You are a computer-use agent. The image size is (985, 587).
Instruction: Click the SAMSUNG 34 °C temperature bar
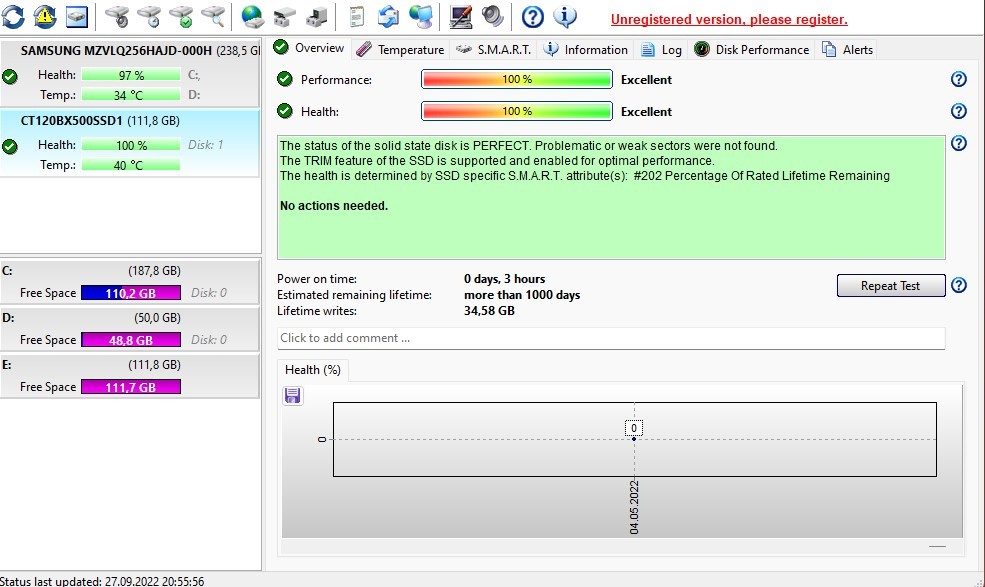[131, 95]
